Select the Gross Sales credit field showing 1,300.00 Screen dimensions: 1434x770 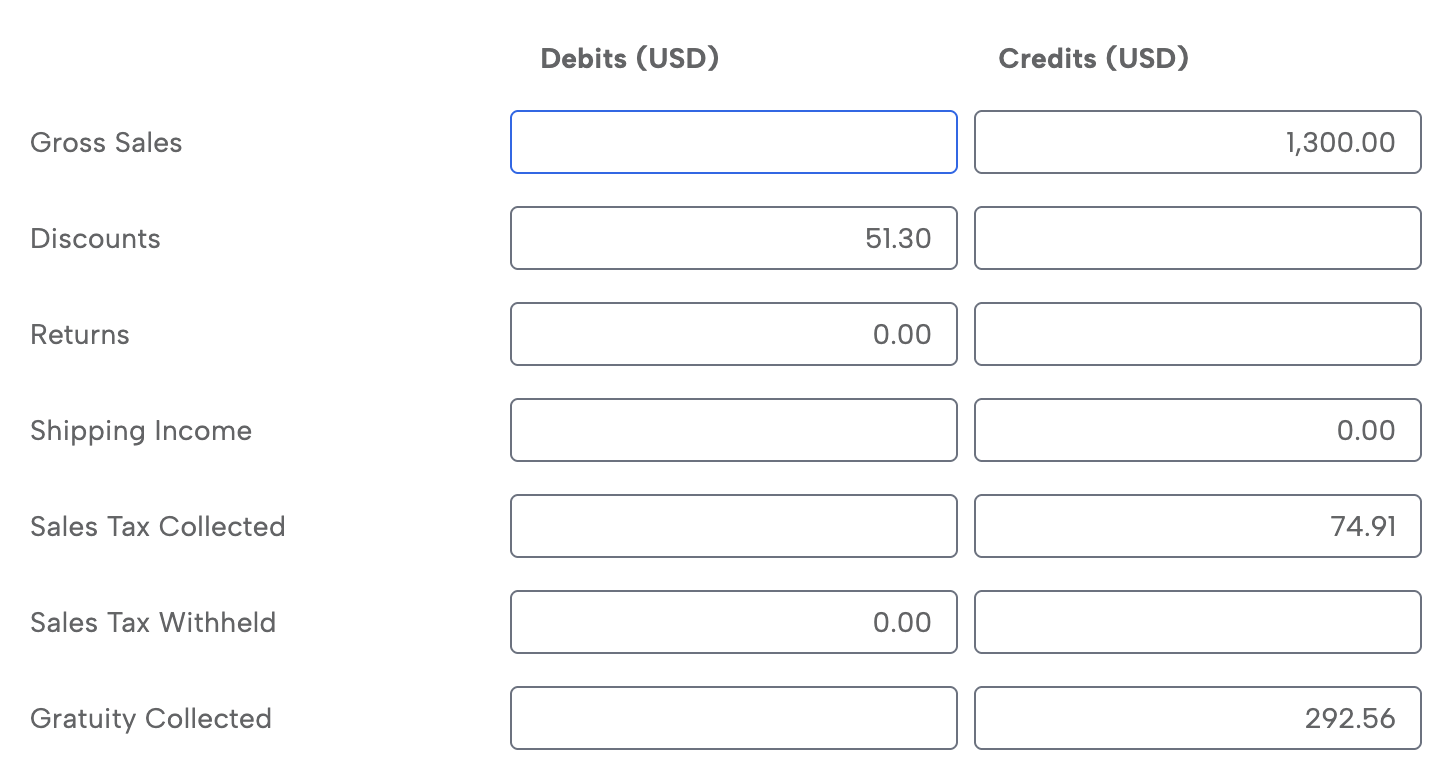[1197, 142]
